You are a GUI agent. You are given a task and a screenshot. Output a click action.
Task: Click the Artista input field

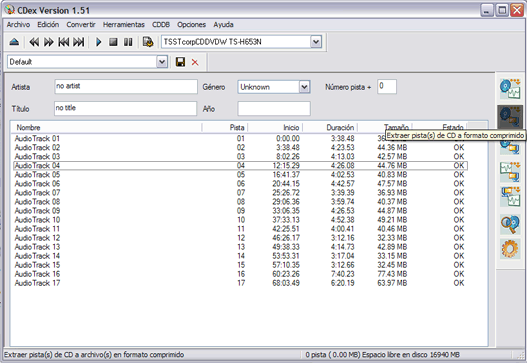tap(126, 87)
